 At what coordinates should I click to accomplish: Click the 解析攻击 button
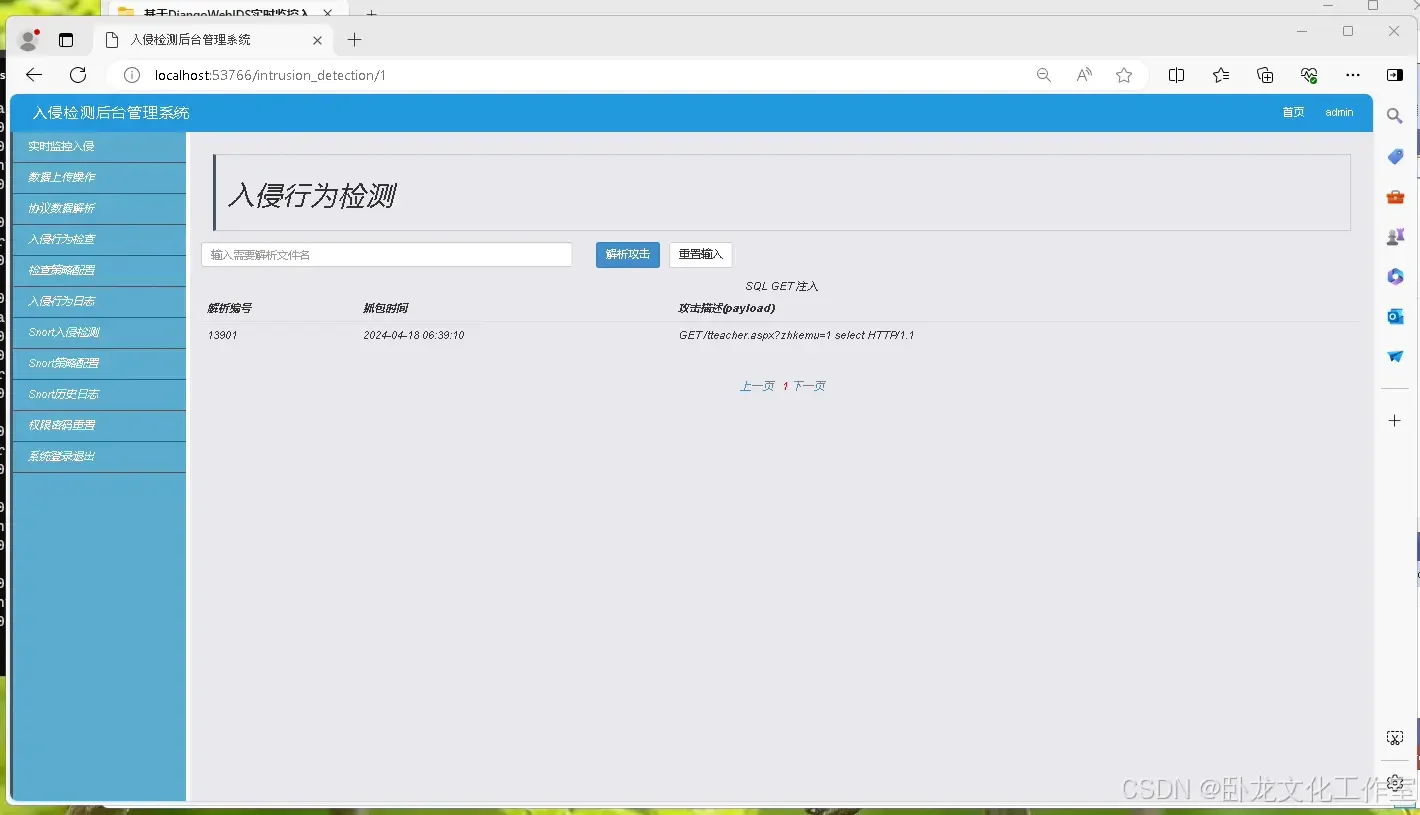pyautogui.click(x=627, y=254)
